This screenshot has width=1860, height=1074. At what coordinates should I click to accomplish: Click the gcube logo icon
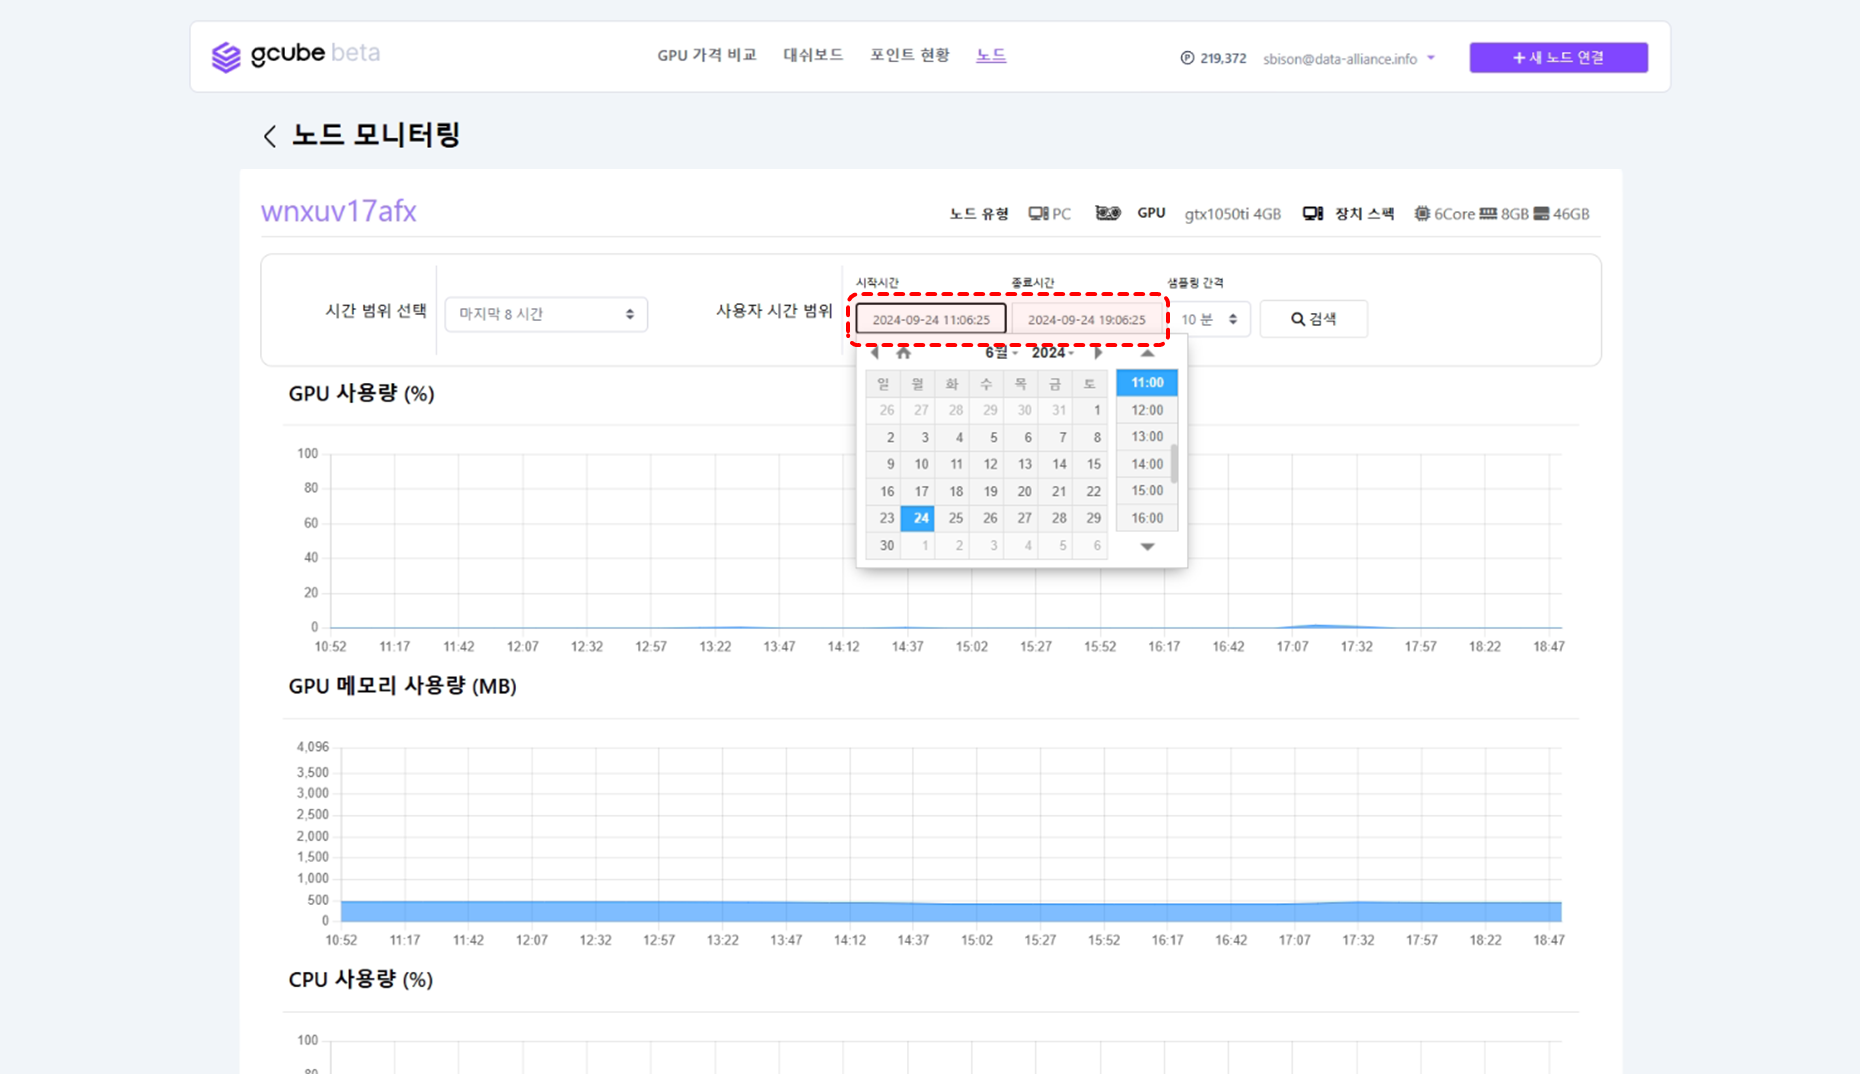pos(226,57)
